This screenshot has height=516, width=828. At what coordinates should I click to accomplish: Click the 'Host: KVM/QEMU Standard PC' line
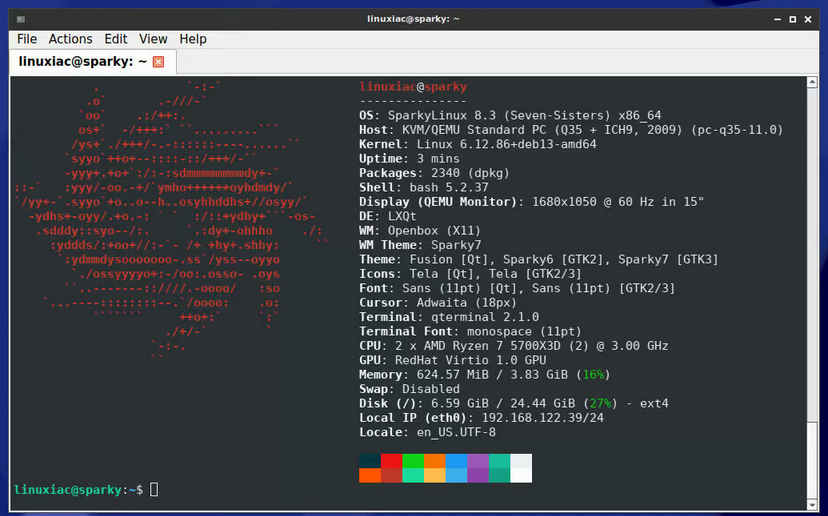pyautogui.click(x=571, y=130)
